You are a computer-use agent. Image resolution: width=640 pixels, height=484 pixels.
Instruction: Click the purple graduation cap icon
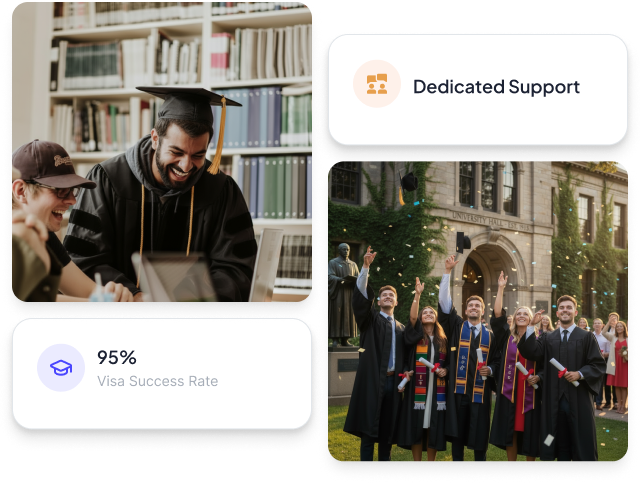point(61,368)
